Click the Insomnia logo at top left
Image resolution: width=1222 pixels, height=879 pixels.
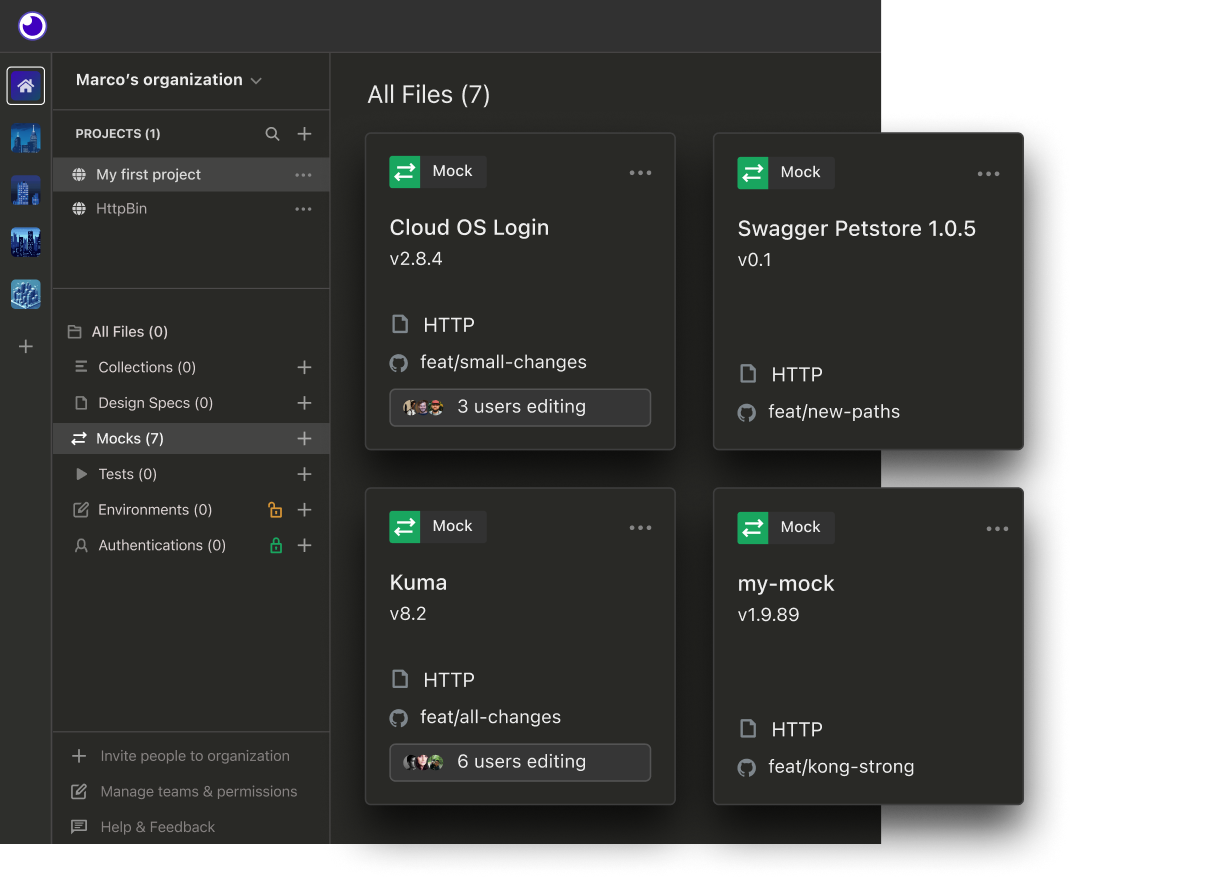31,26
